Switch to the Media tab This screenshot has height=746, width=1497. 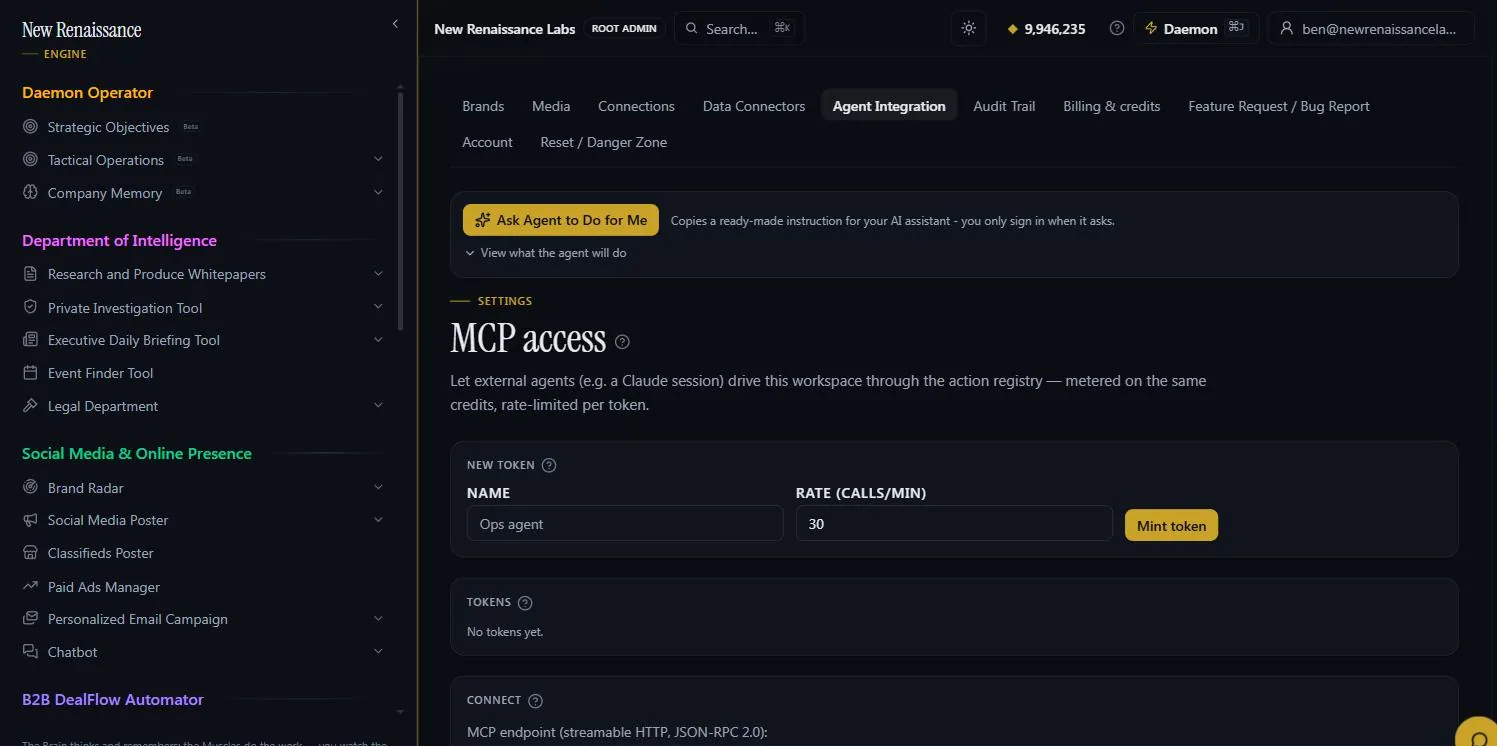pos(551,106)
